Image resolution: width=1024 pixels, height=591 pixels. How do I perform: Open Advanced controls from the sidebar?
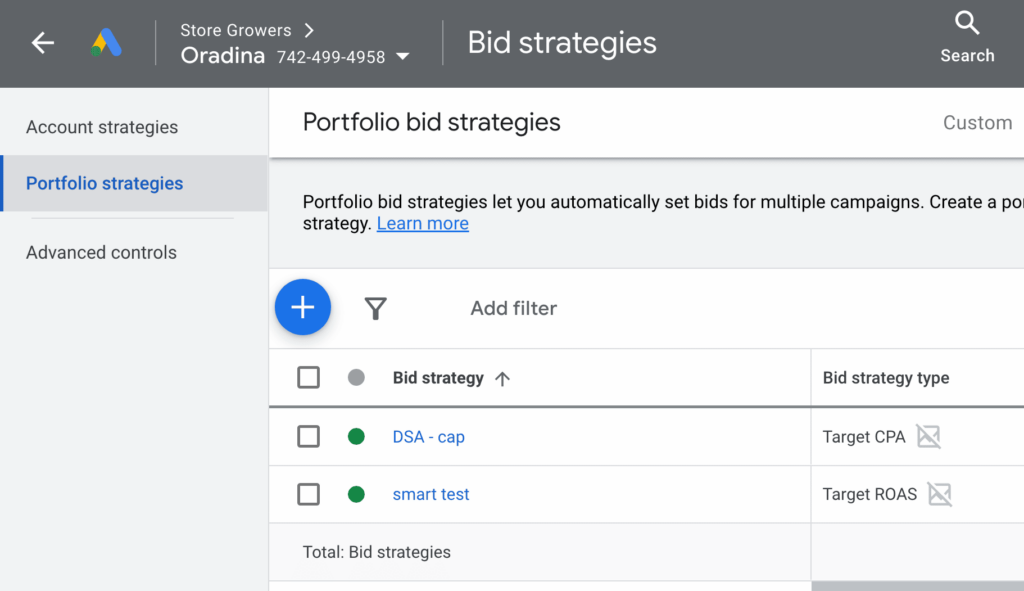tap(101, 252)
